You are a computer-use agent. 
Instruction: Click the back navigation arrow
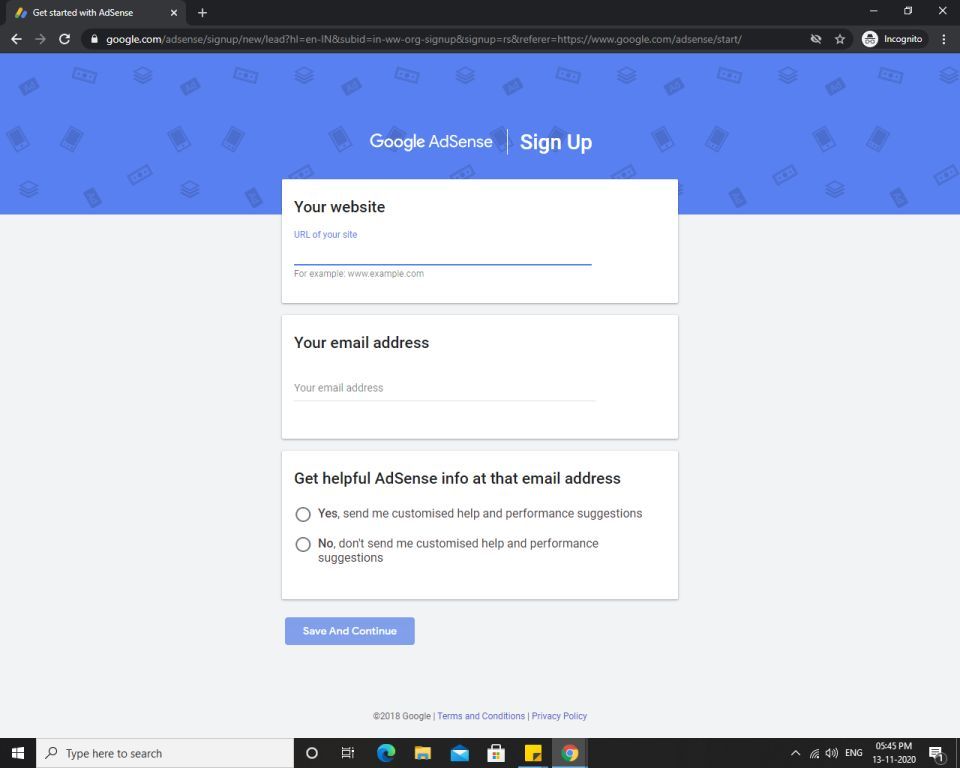coord(16,39)
